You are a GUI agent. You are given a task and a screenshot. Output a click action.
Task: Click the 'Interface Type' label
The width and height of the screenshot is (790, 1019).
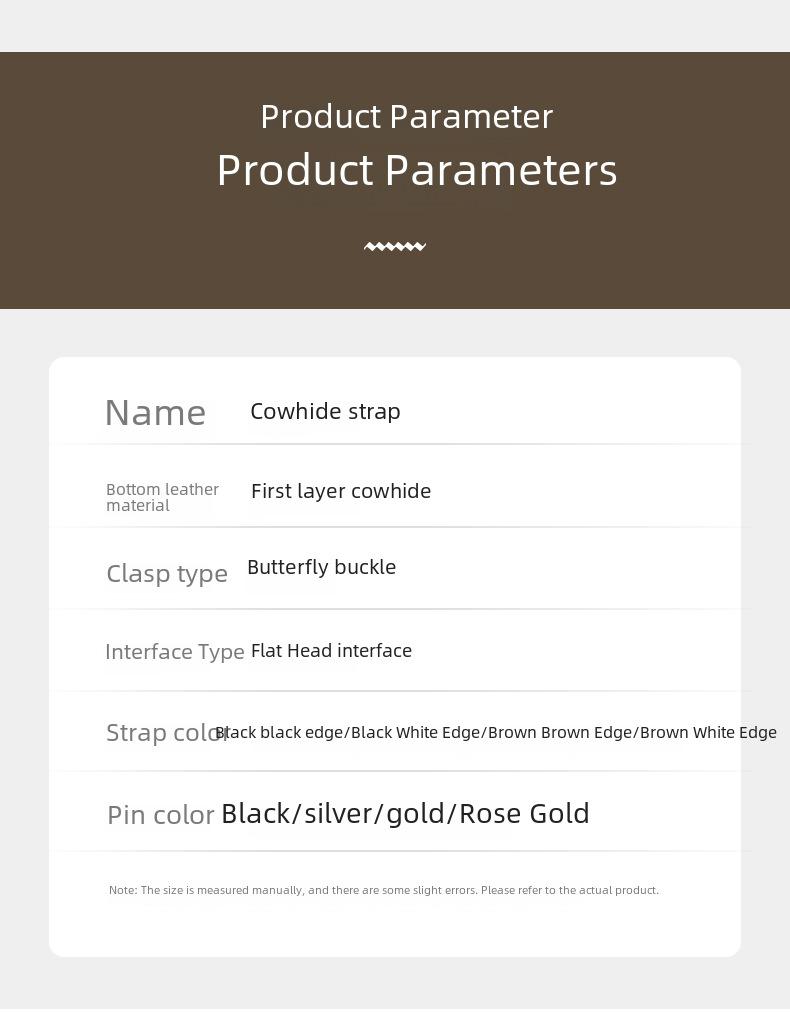(x=175, y=652)
